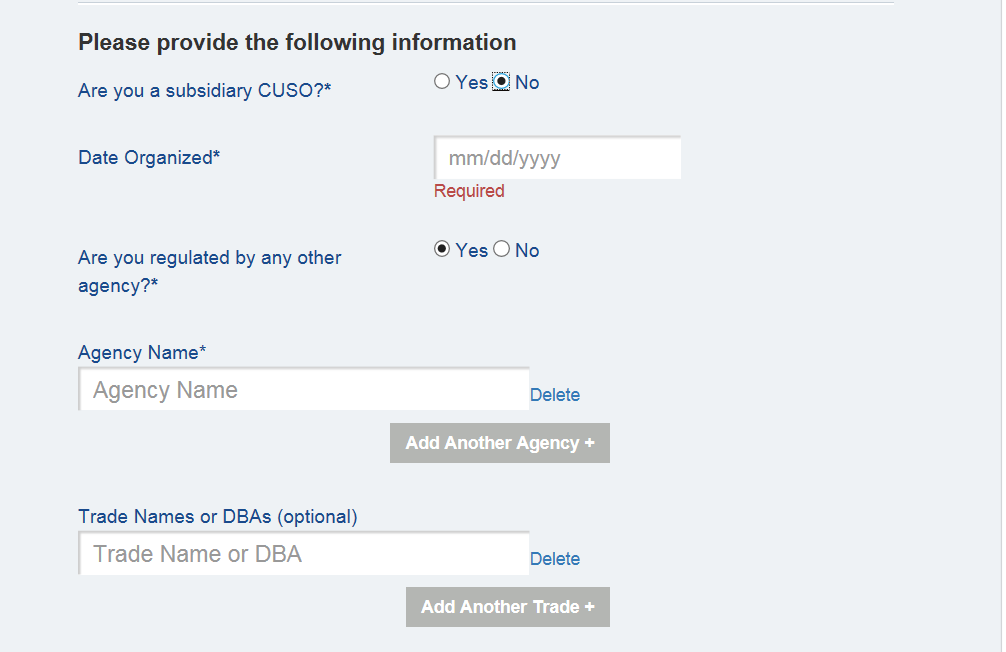Click the red 'Required' validation message

pyautogui.click(x=469, y=191)
